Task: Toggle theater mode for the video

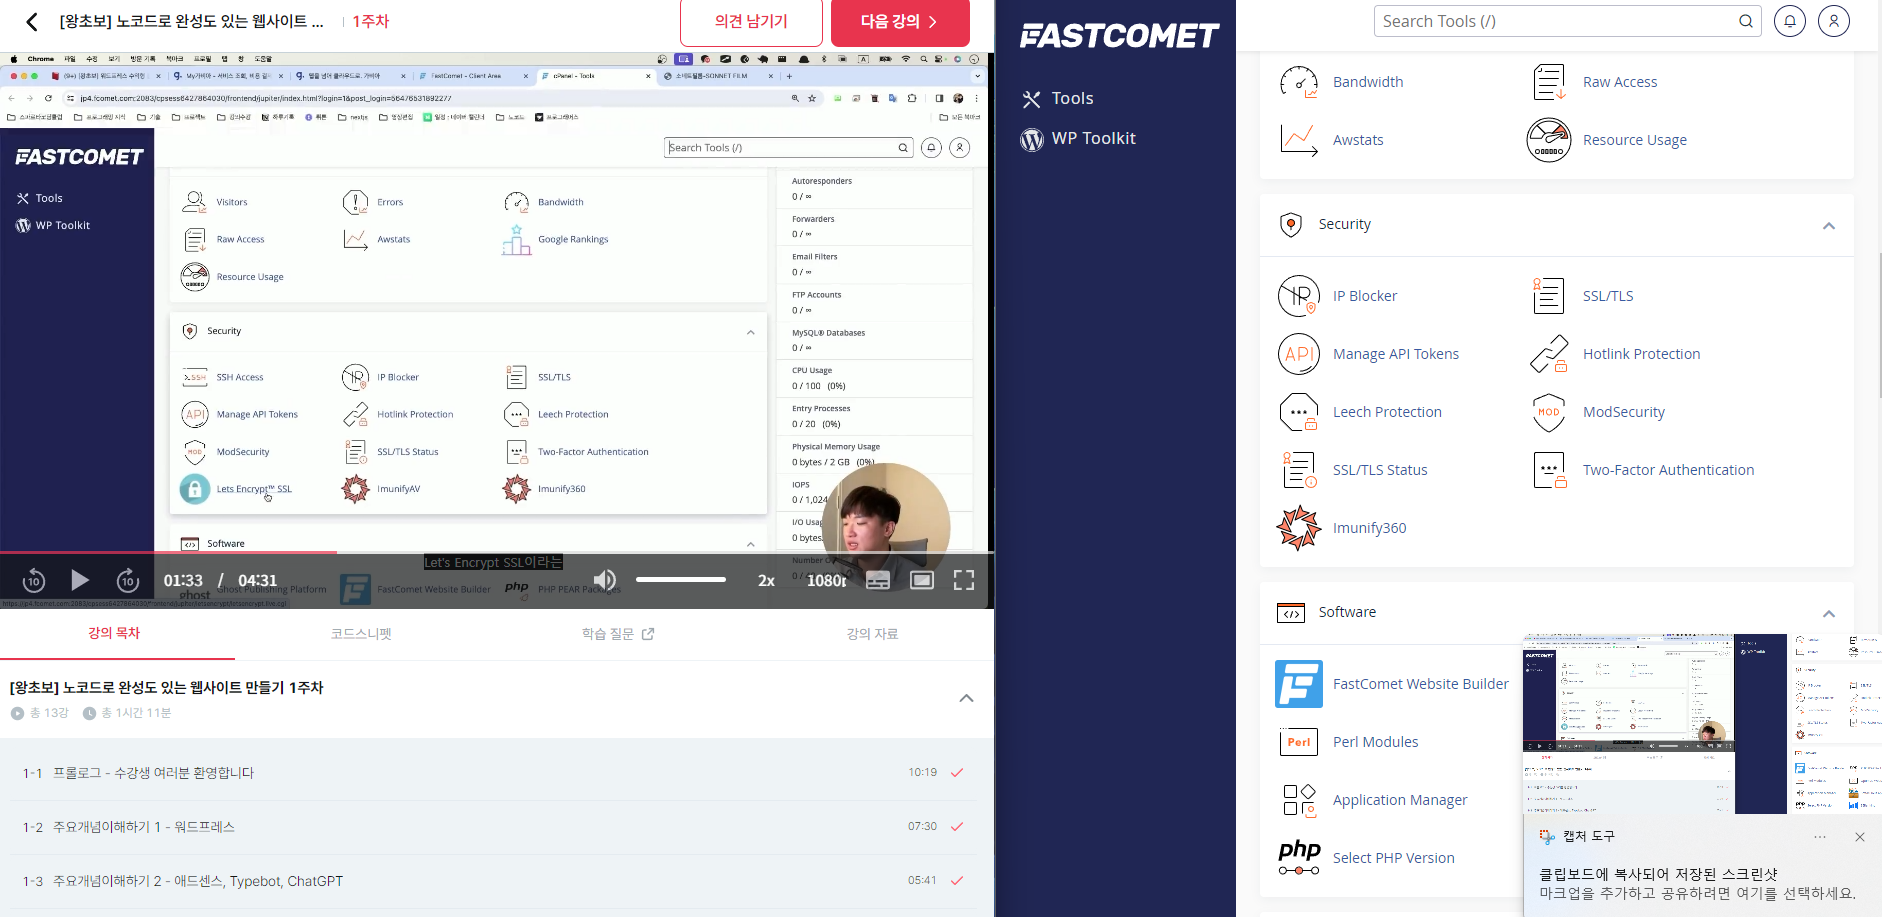Action: pyautogui.click(x=922, y=581)
